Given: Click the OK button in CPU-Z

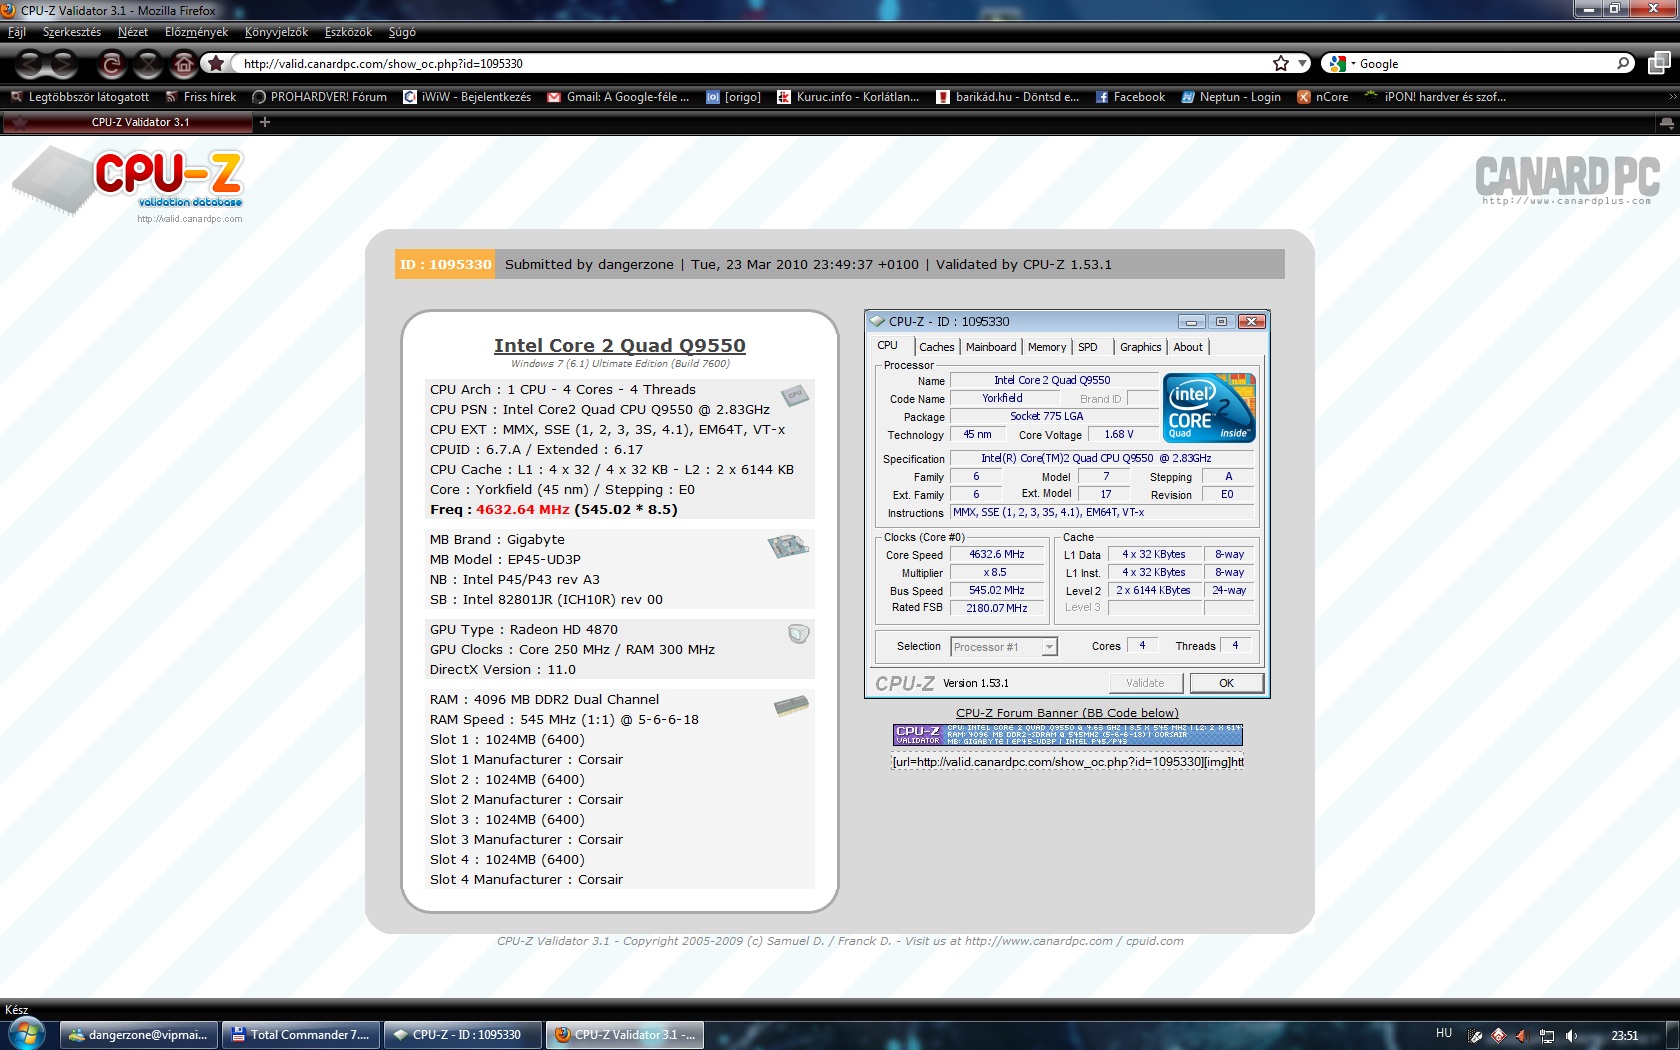Looking at the screenshot, I should [1226, 683].
